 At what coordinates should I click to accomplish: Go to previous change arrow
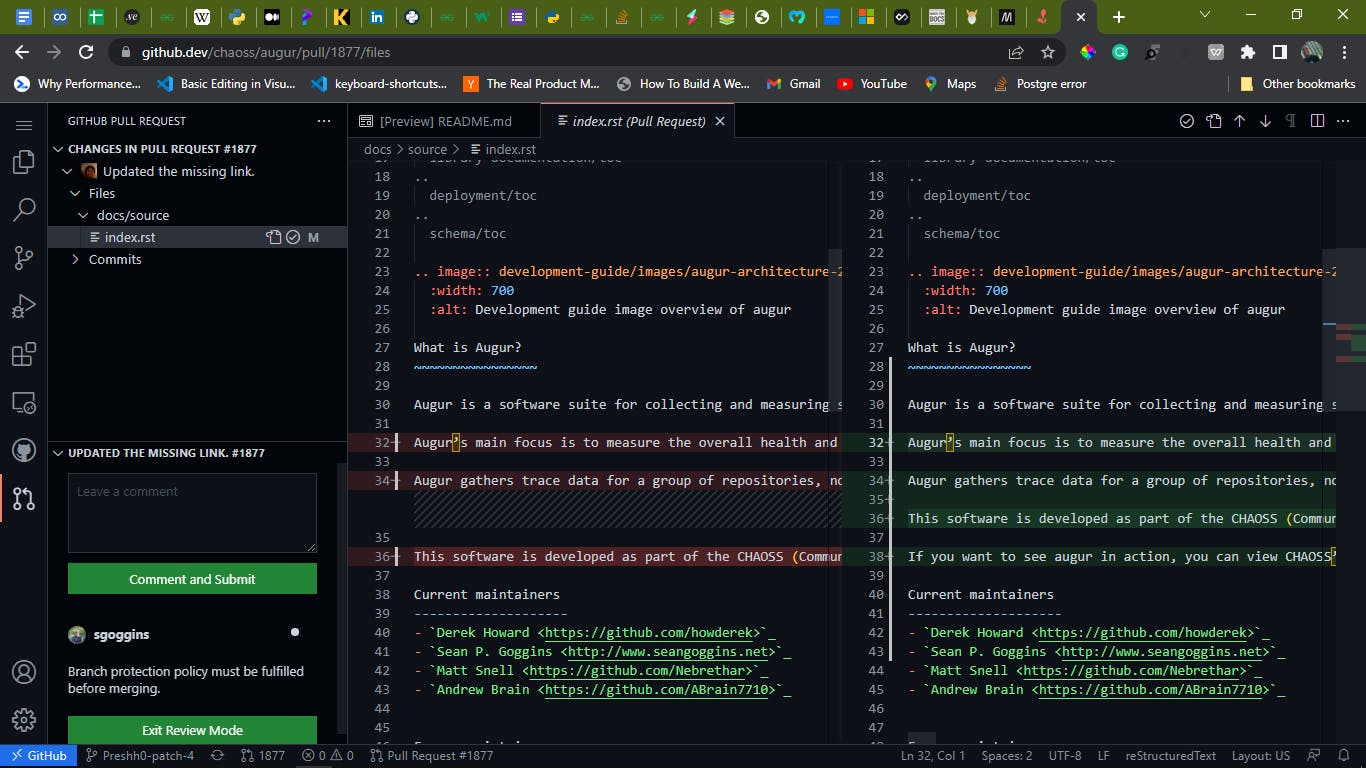(x=1239, y=121)
